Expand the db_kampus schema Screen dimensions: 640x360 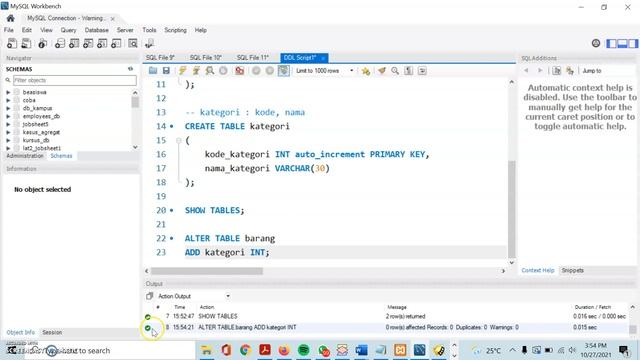(x=8, y=108)
